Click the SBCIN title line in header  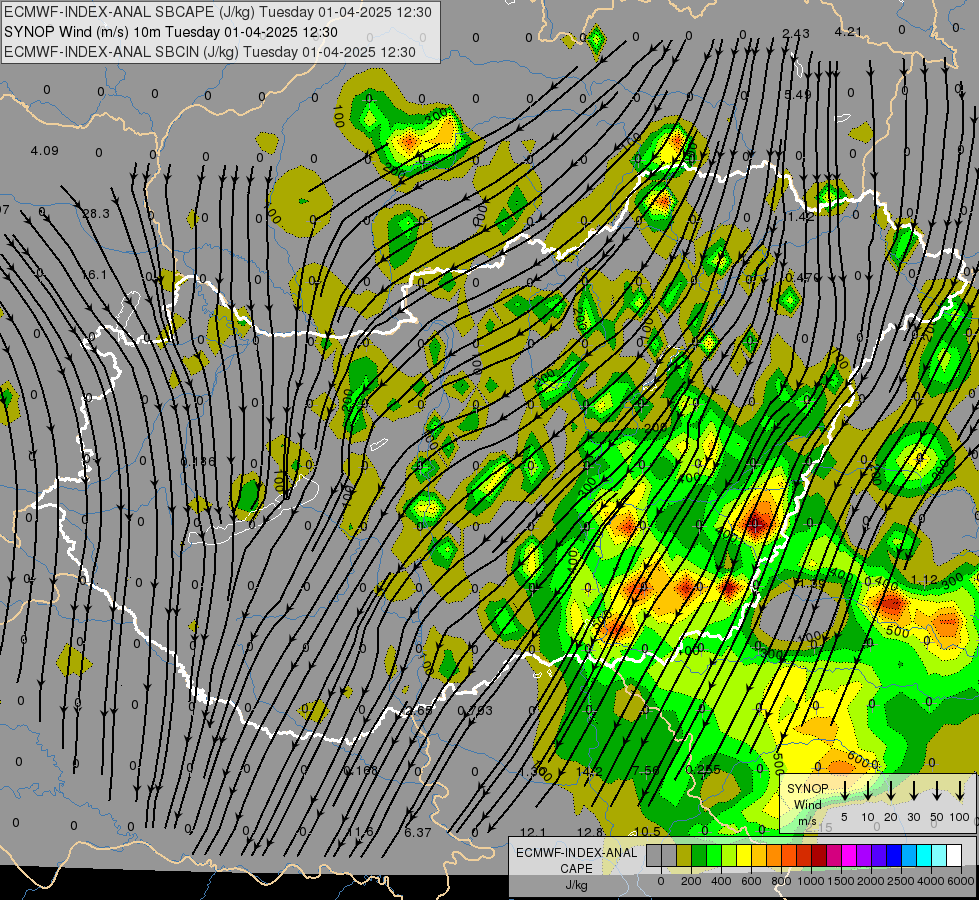(210, 52)
